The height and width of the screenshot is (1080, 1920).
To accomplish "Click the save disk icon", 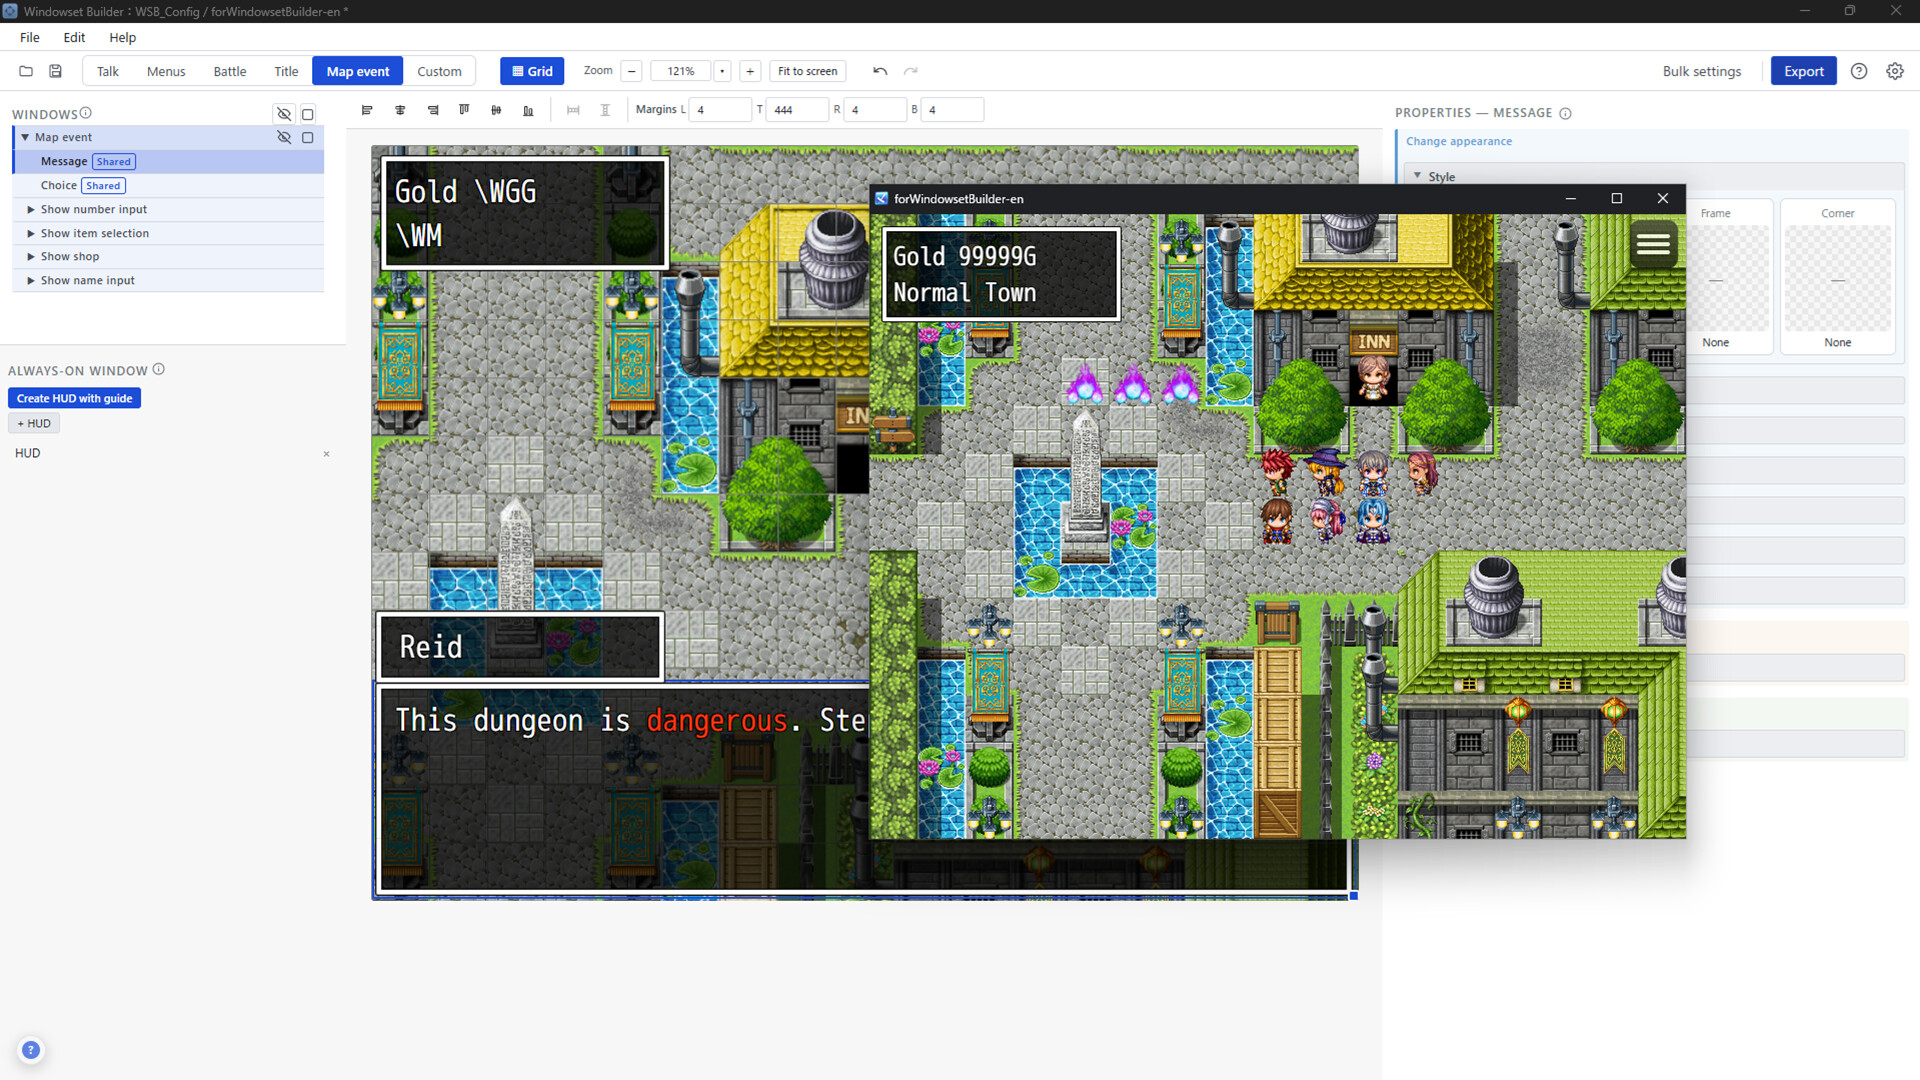I will [x=56, y=71].
